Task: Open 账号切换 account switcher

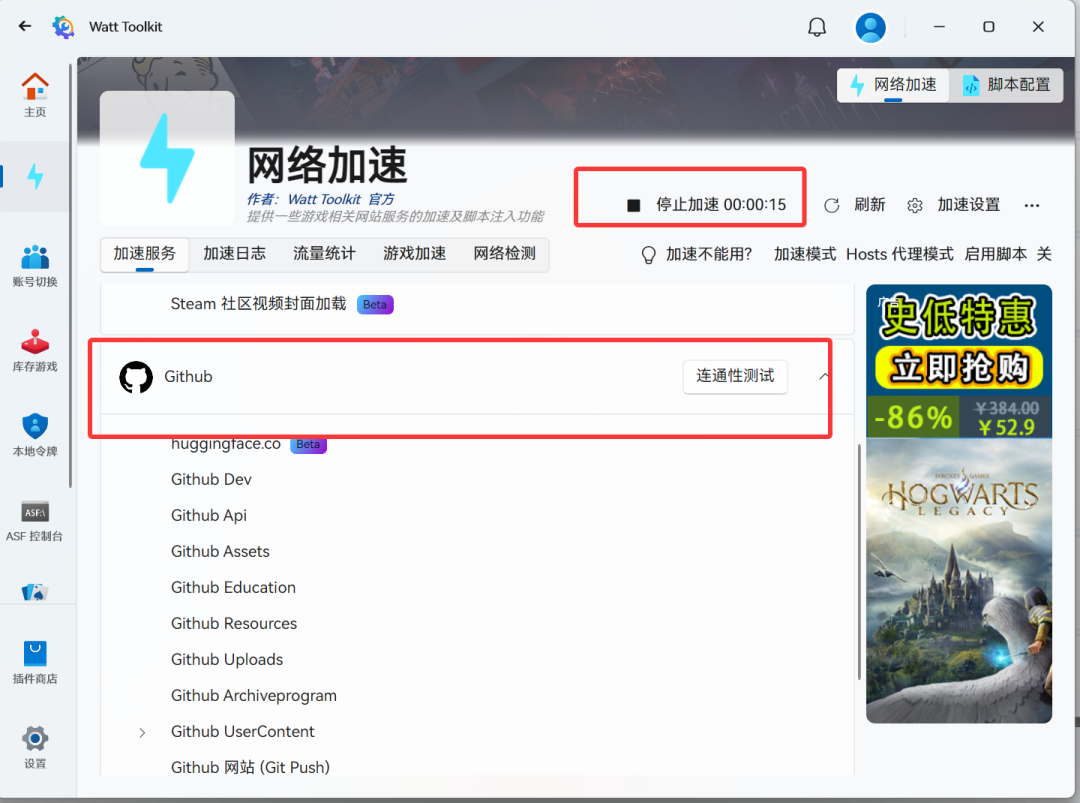Action: pos(35,266)
